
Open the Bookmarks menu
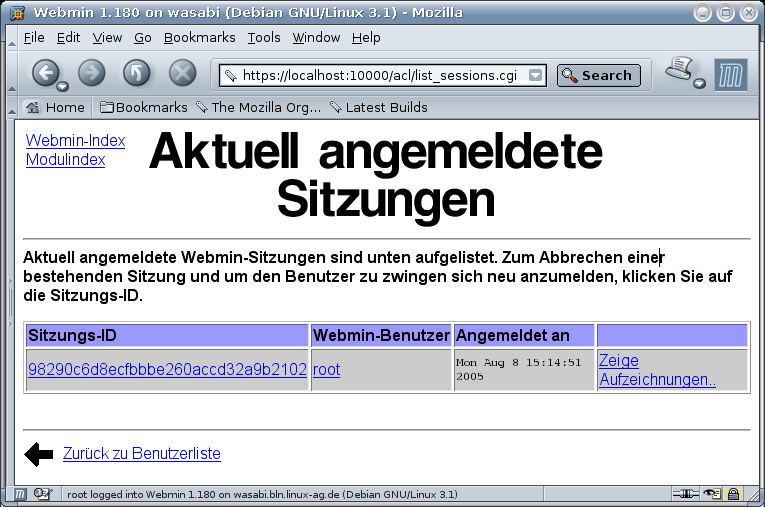coord(200,38)
